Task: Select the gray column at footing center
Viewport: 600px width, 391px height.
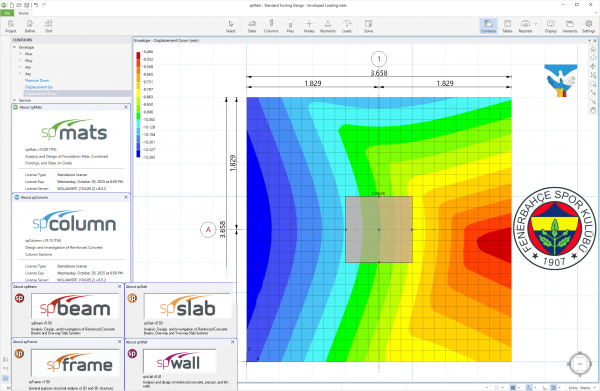Action: [x=379, y=230]
